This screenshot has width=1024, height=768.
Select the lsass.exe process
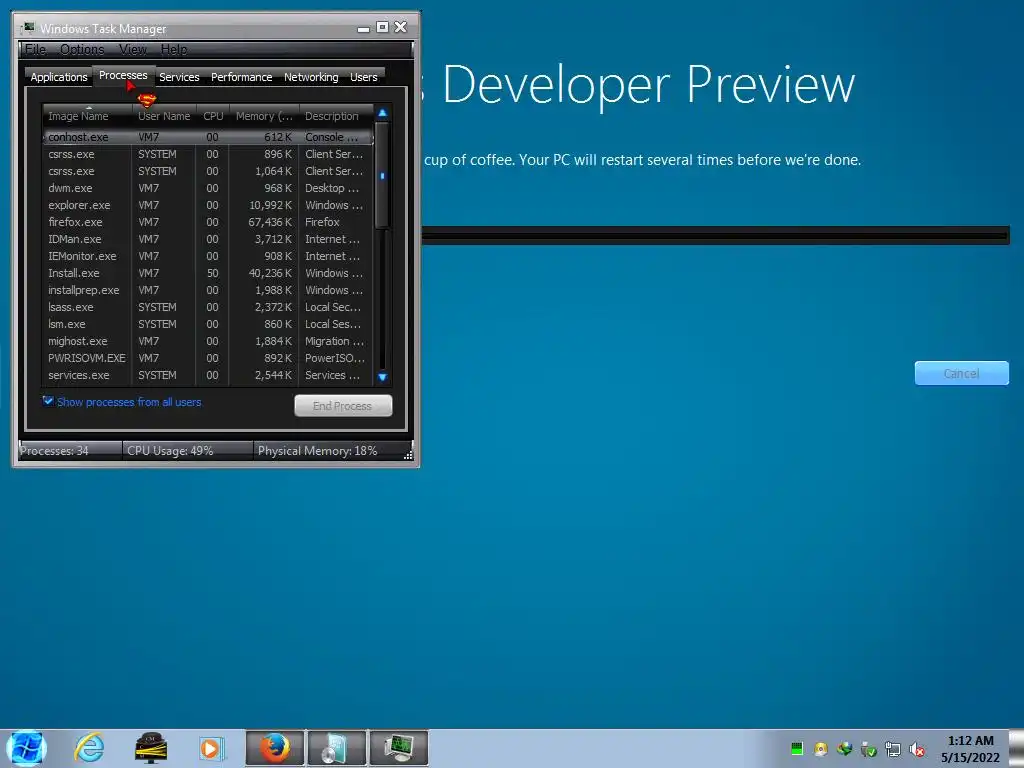tap(208, 307)
